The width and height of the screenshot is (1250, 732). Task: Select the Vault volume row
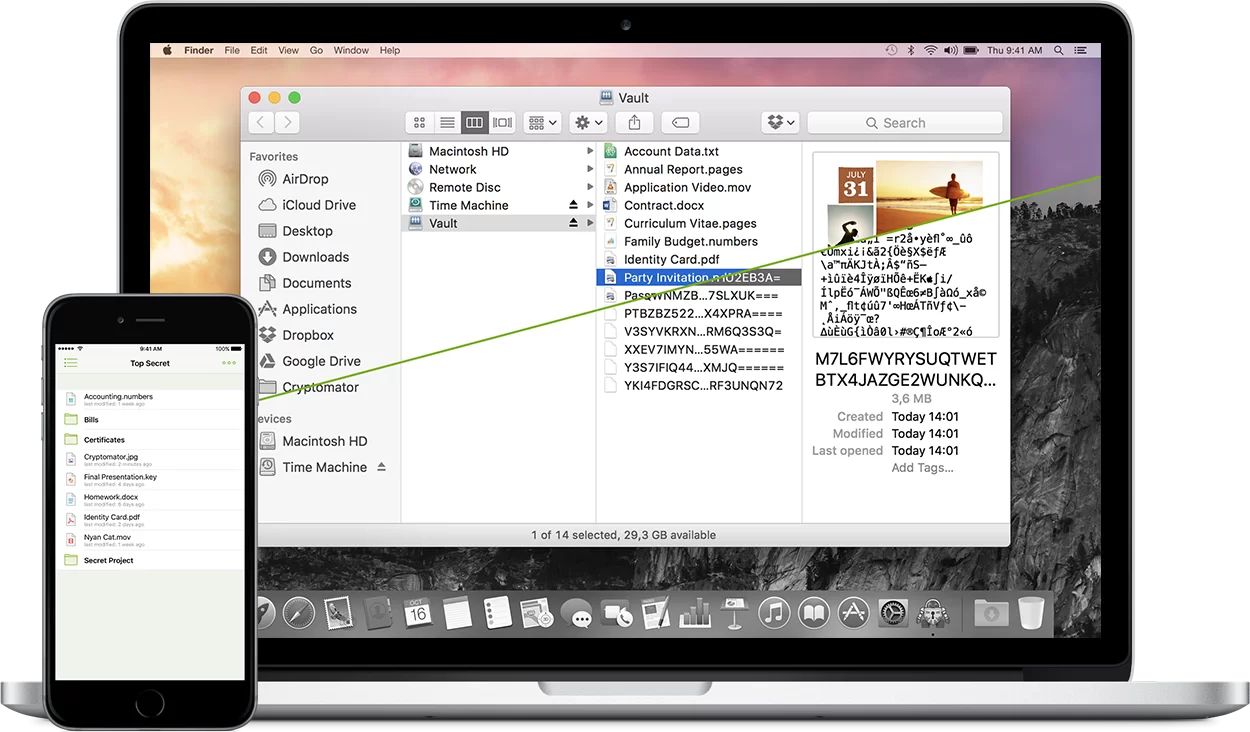(x=500, y=223)
